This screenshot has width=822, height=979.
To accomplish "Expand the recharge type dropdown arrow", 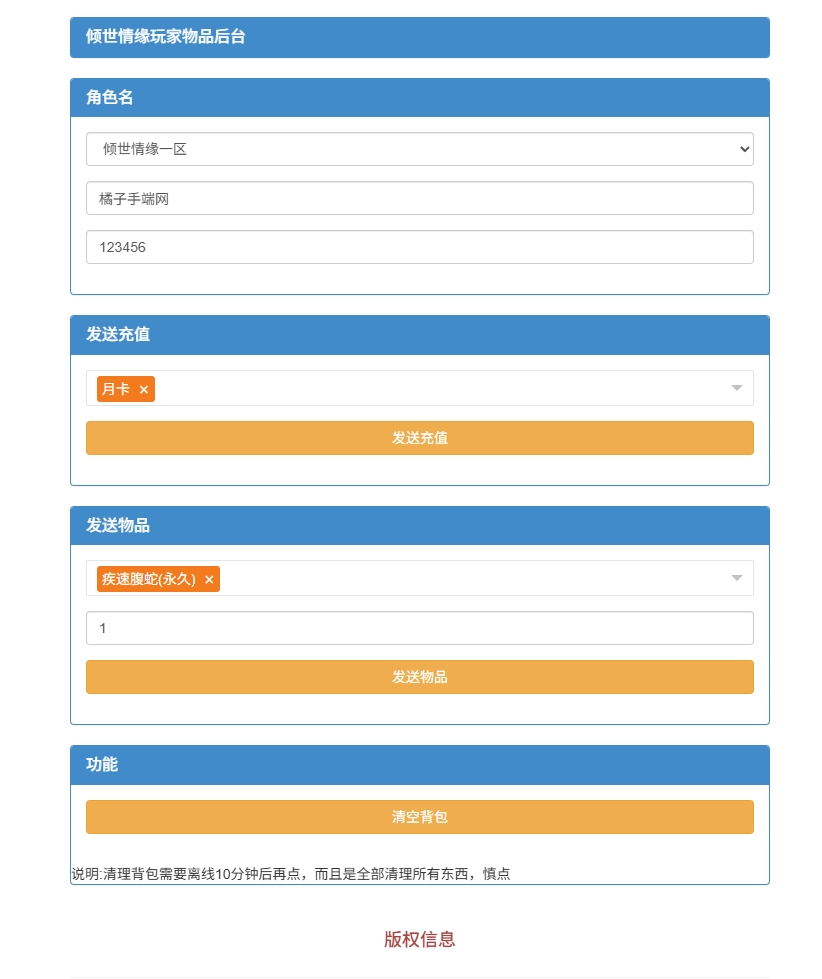I will [736, 388].
